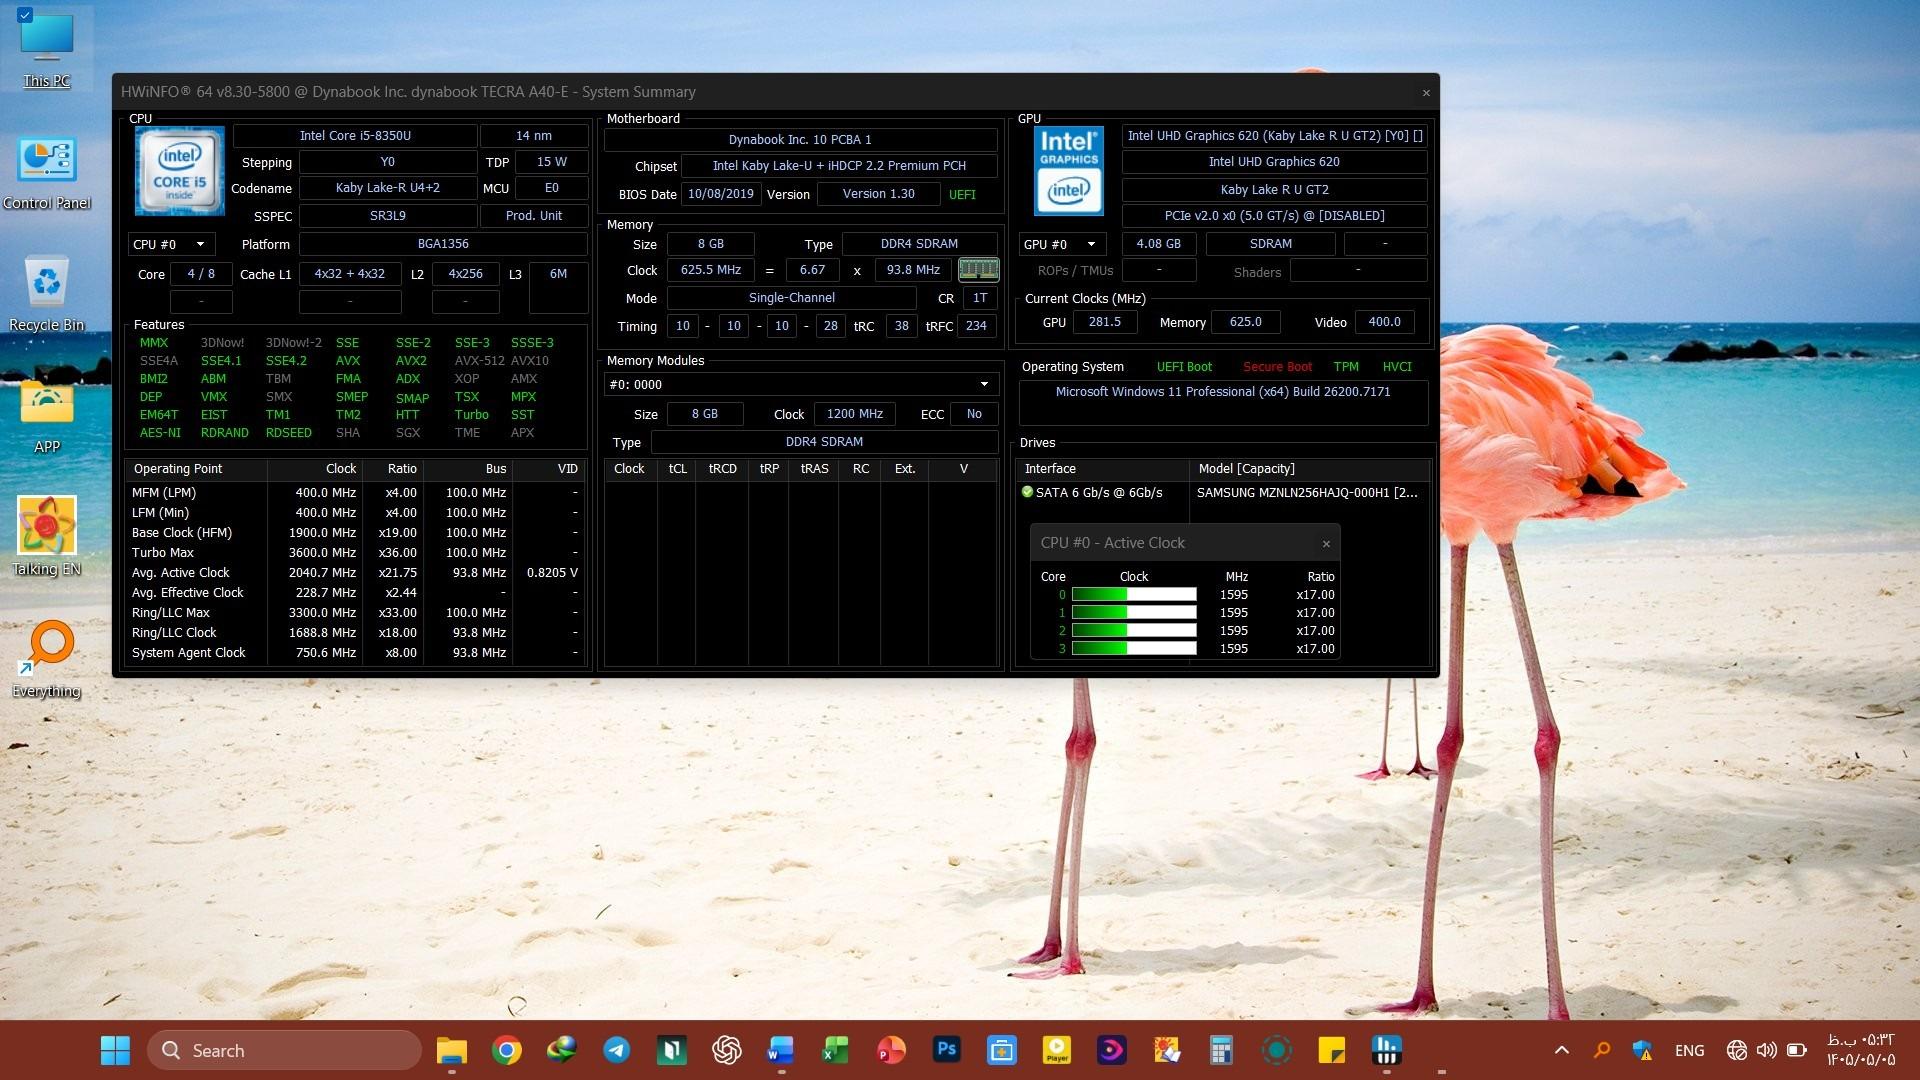The image size is (1920, 1080).
Task: Click the Secure Boot label
Action: point(1277,367)
